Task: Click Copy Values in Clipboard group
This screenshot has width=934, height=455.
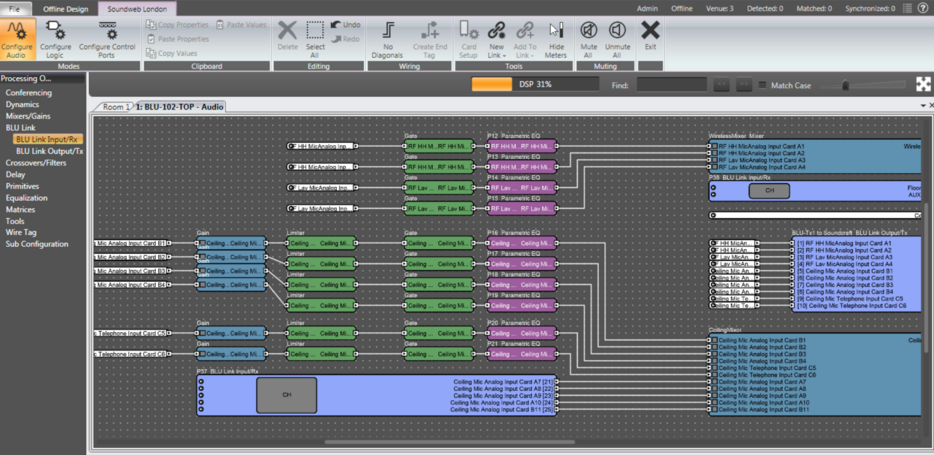Action: [172, 53]
